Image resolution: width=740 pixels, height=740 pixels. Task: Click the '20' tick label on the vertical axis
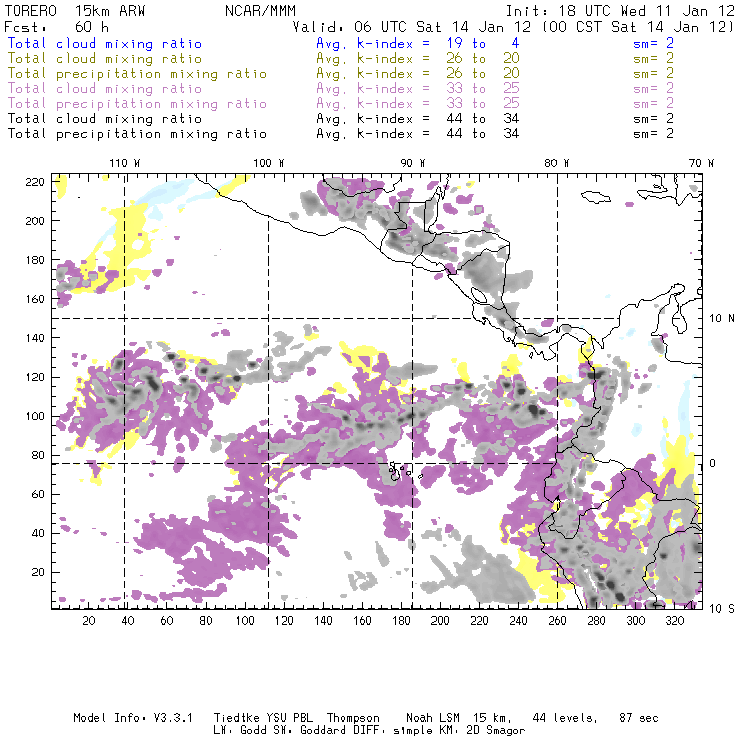coord(38,572)
